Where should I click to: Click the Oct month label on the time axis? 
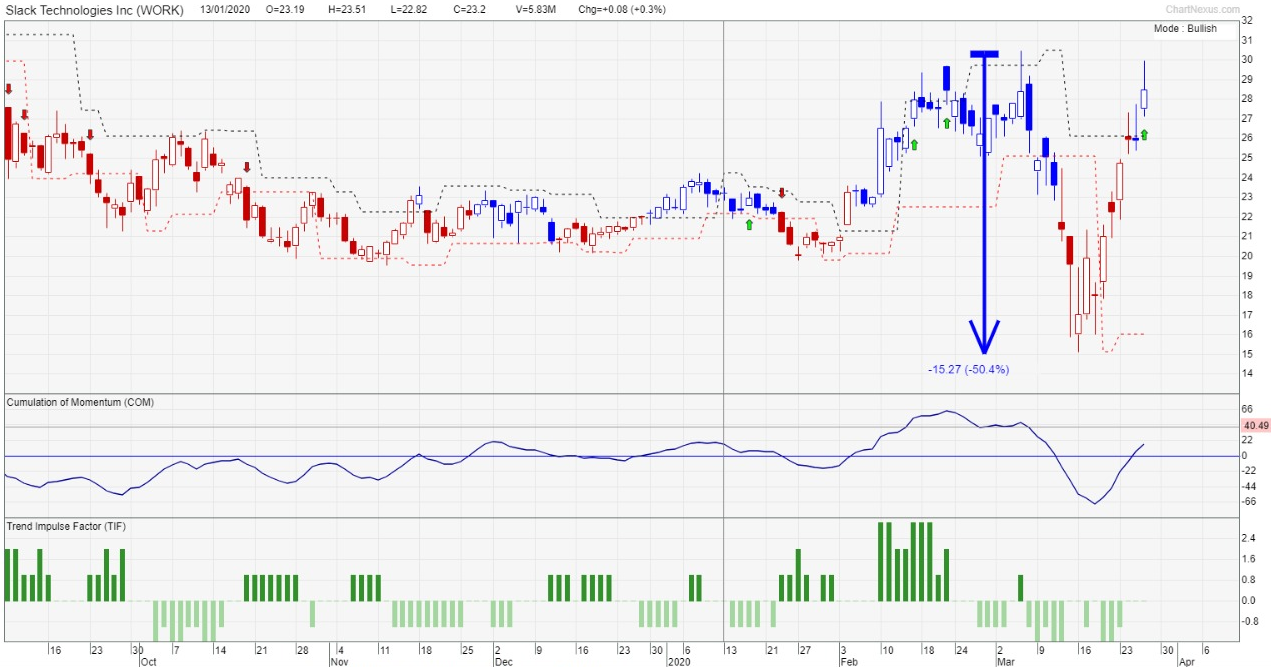tap(148, 662)
